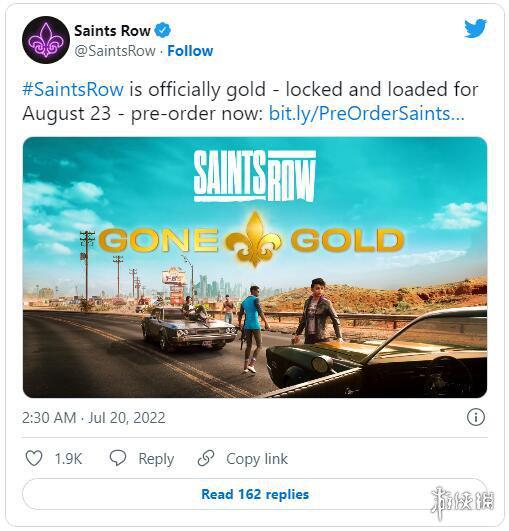Image resolution: width=509 pixels, height=531 pixels.
Task: Click the Reply text label
Action: 156,459
